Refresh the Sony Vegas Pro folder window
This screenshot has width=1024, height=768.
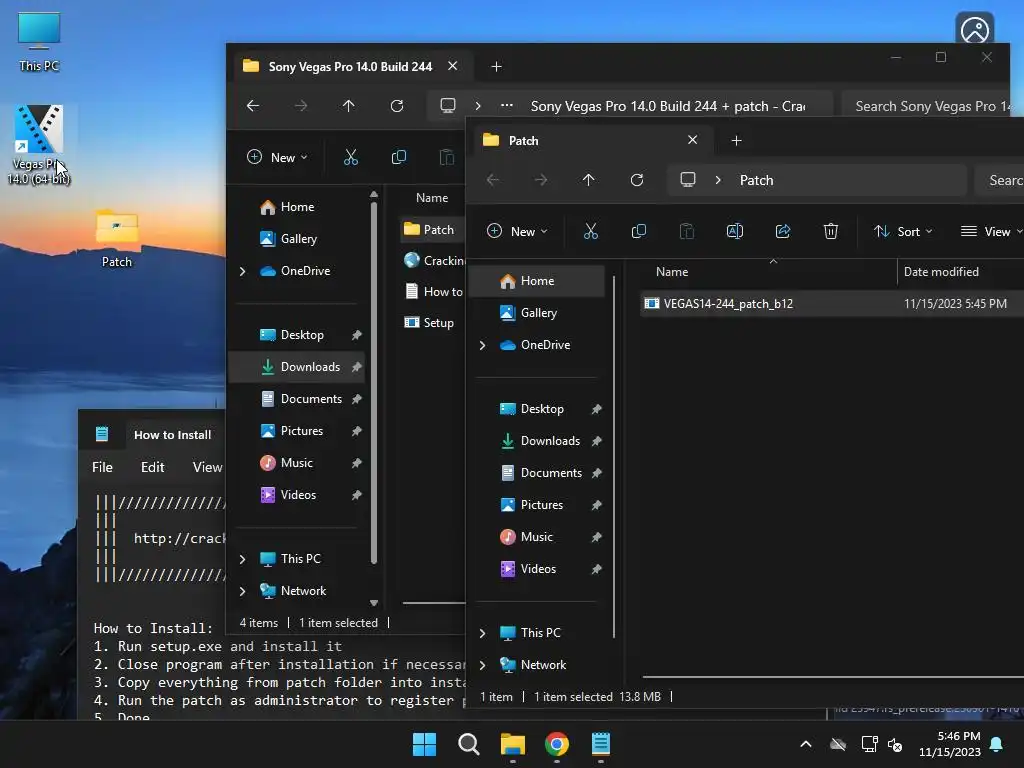[397, 106]
